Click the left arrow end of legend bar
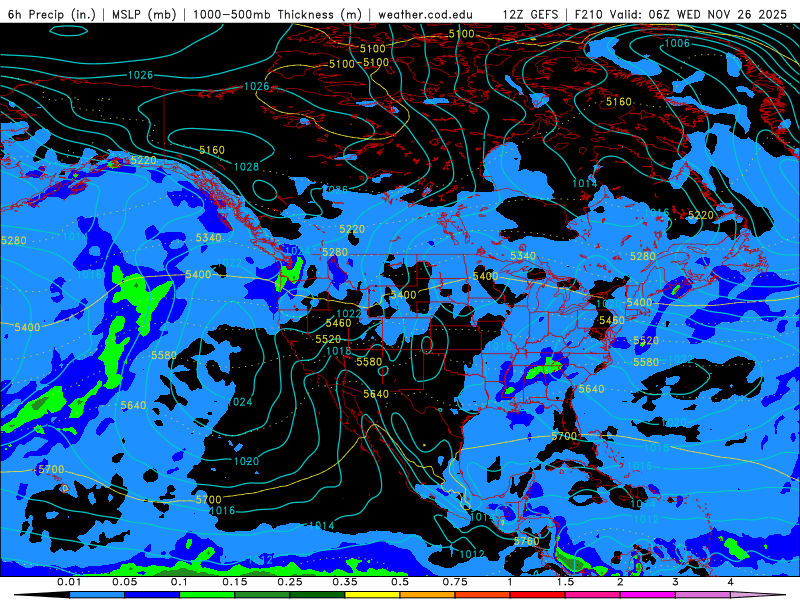This screenshot has height=600, width=800. [41, 595]
